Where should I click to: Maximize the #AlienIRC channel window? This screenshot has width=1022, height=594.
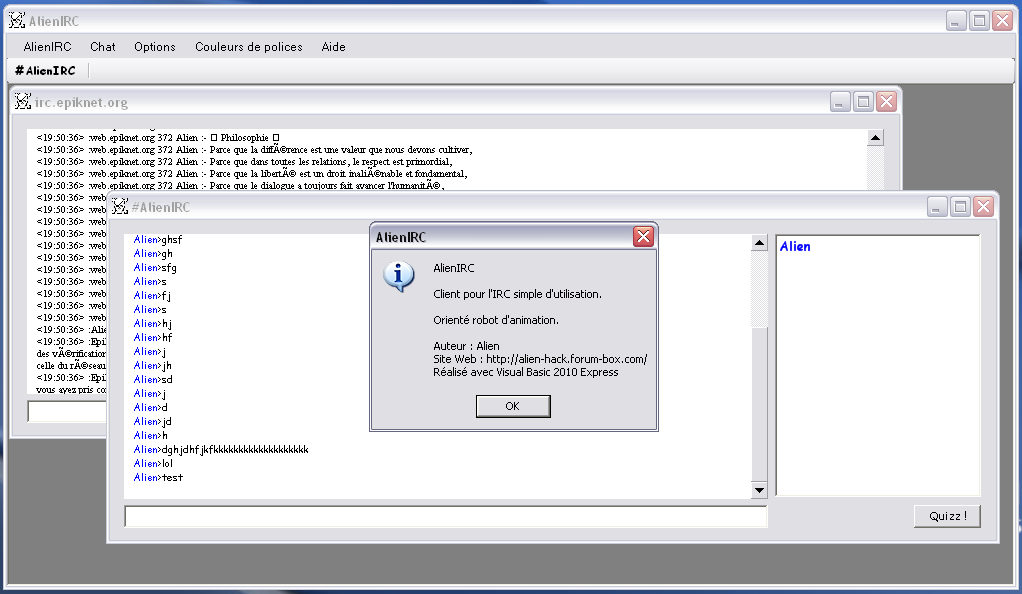(960, 207)
